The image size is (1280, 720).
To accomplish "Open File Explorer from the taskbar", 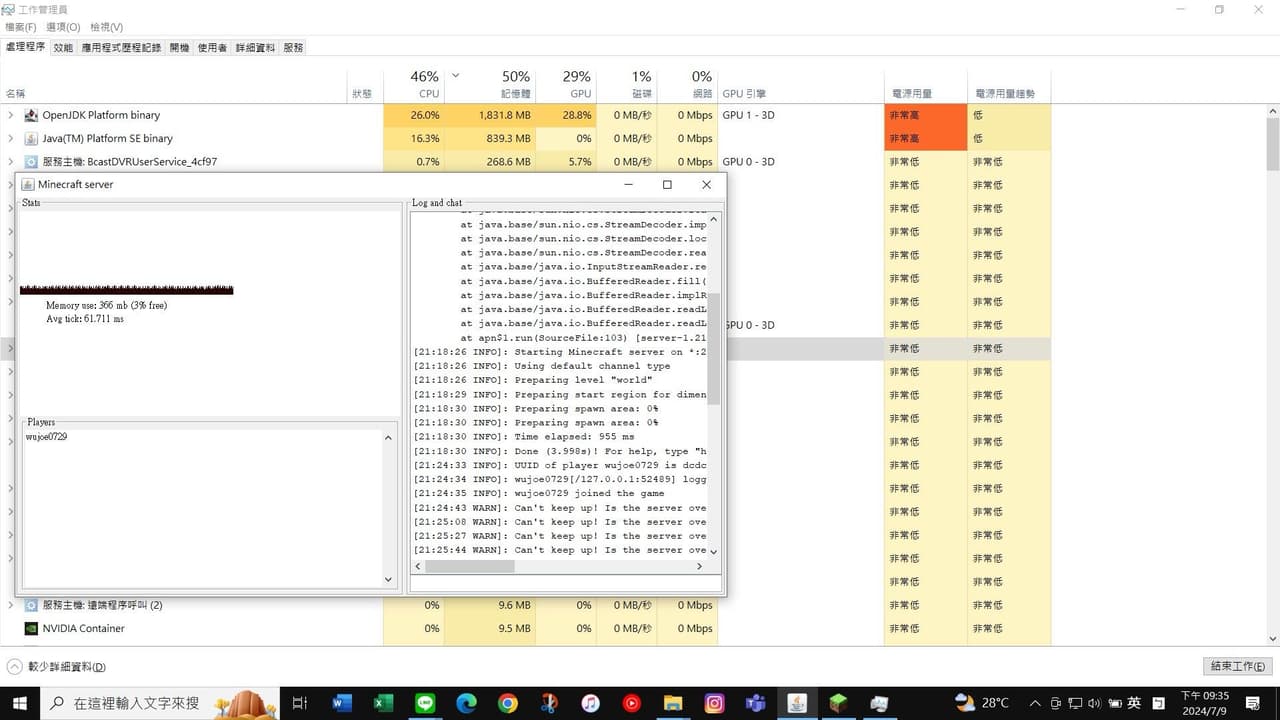I will [x=673, y=703].
